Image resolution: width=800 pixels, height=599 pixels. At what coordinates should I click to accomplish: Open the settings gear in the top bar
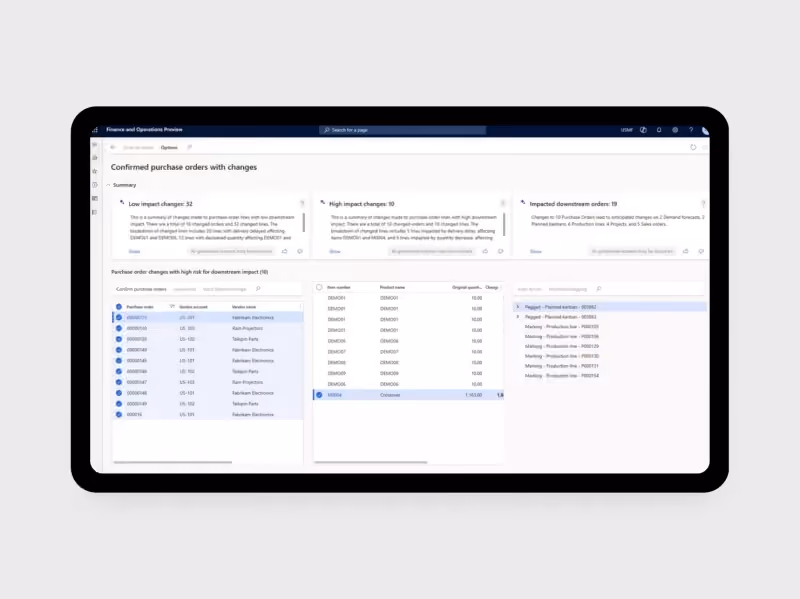(x=675, y=130)
